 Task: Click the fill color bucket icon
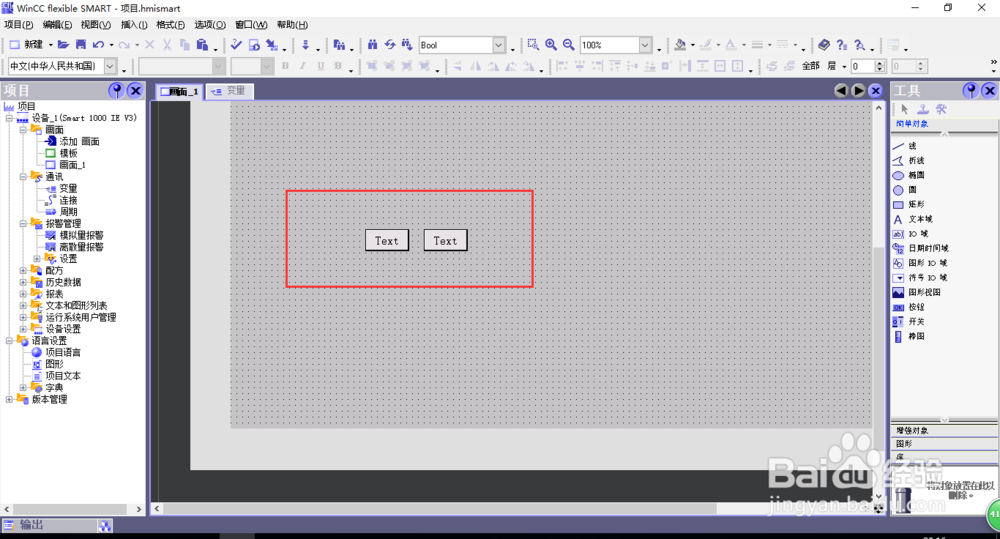pos(680,45)
